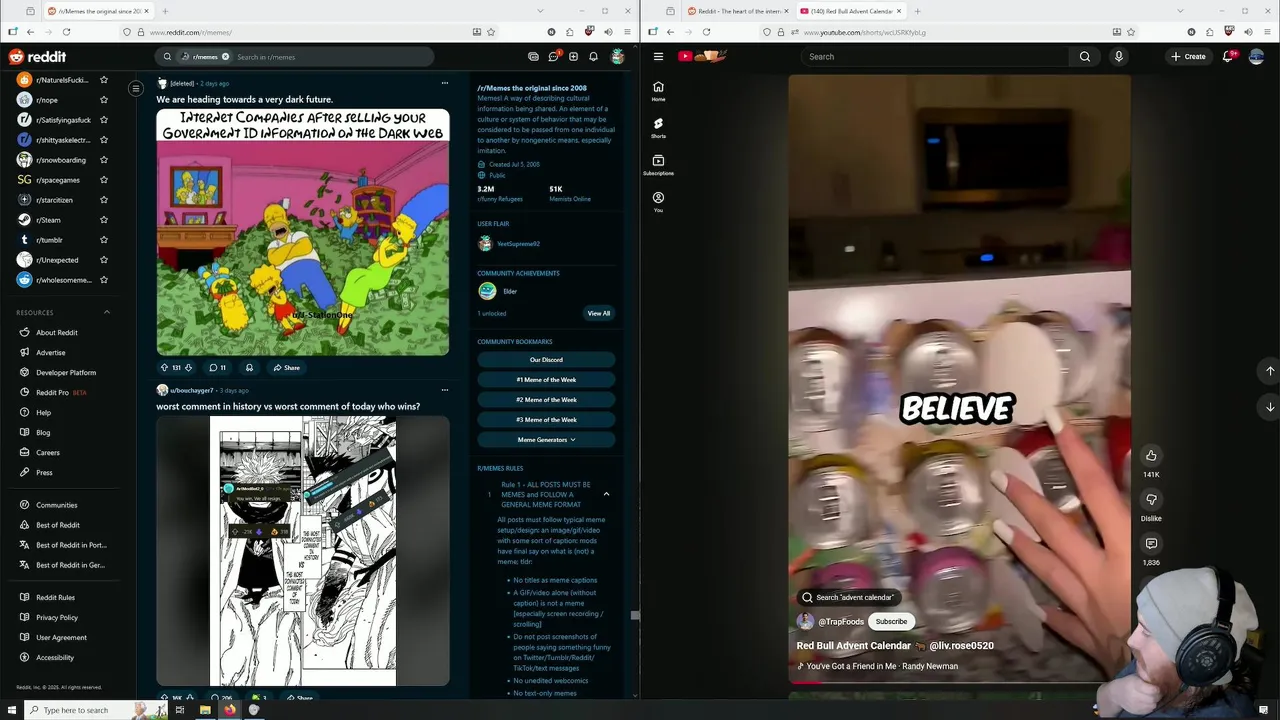Image resolution: width=1280 pixels, height=720 pixels.
Task: Open the Our Discord bookmark
Action: (546, 360)
